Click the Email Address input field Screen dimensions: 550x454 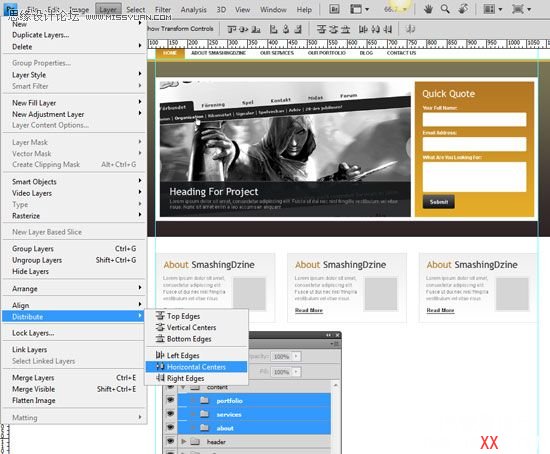pos(474,144)
